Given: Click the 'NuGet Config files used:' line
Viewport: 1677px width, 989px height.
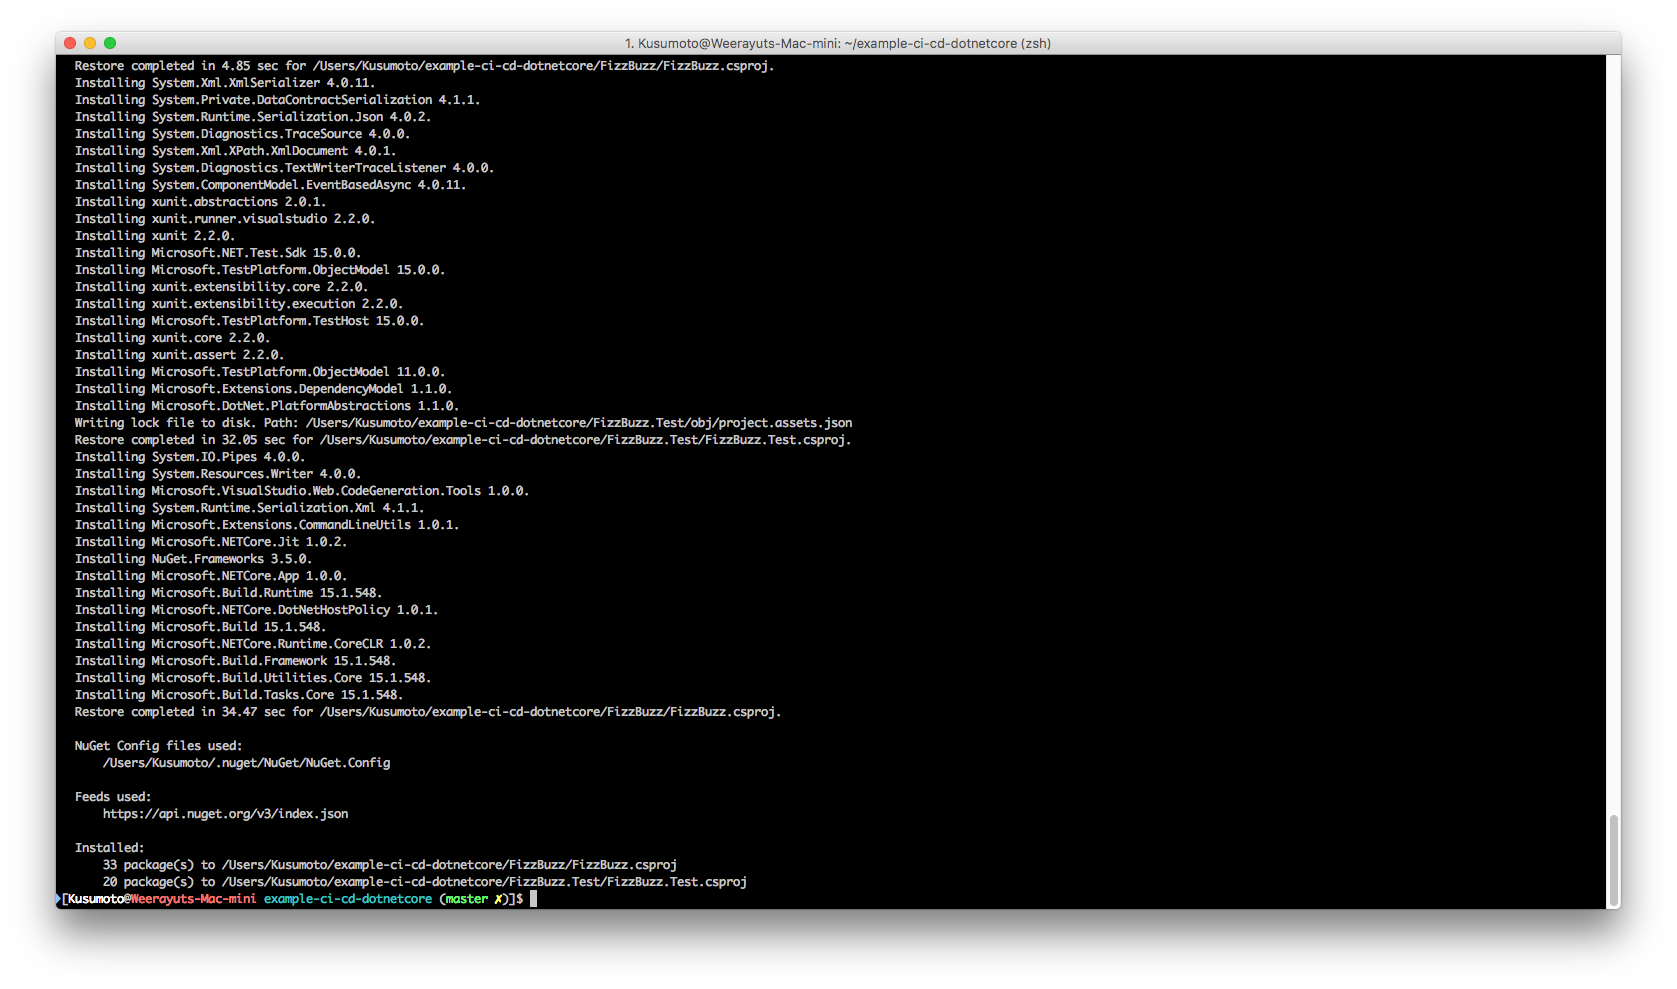Looking at the screenshot, I should tap(158, 746).
